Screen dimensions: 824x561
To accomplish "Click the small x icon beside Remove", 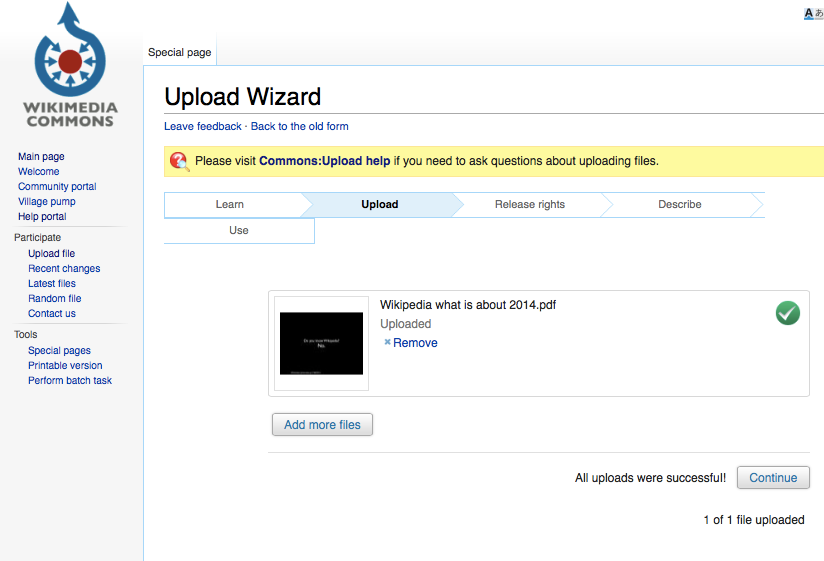I will click(387, 342).
